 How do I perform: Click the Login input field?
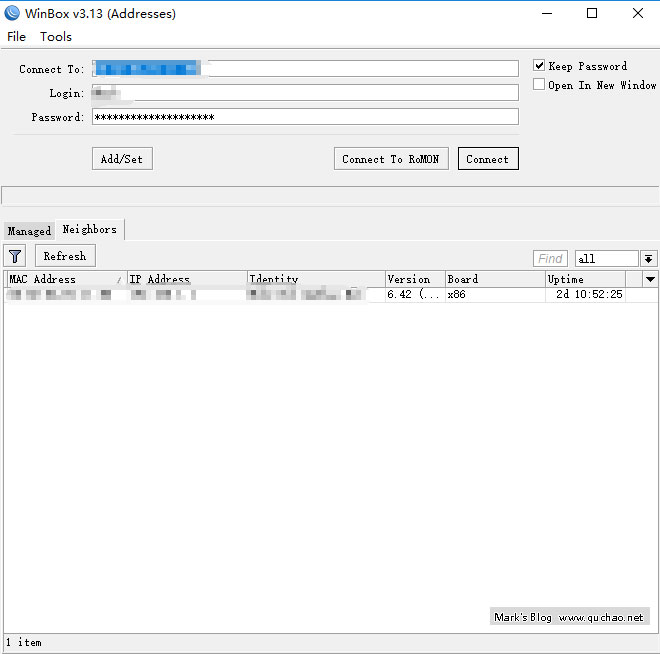click(305, 92)
